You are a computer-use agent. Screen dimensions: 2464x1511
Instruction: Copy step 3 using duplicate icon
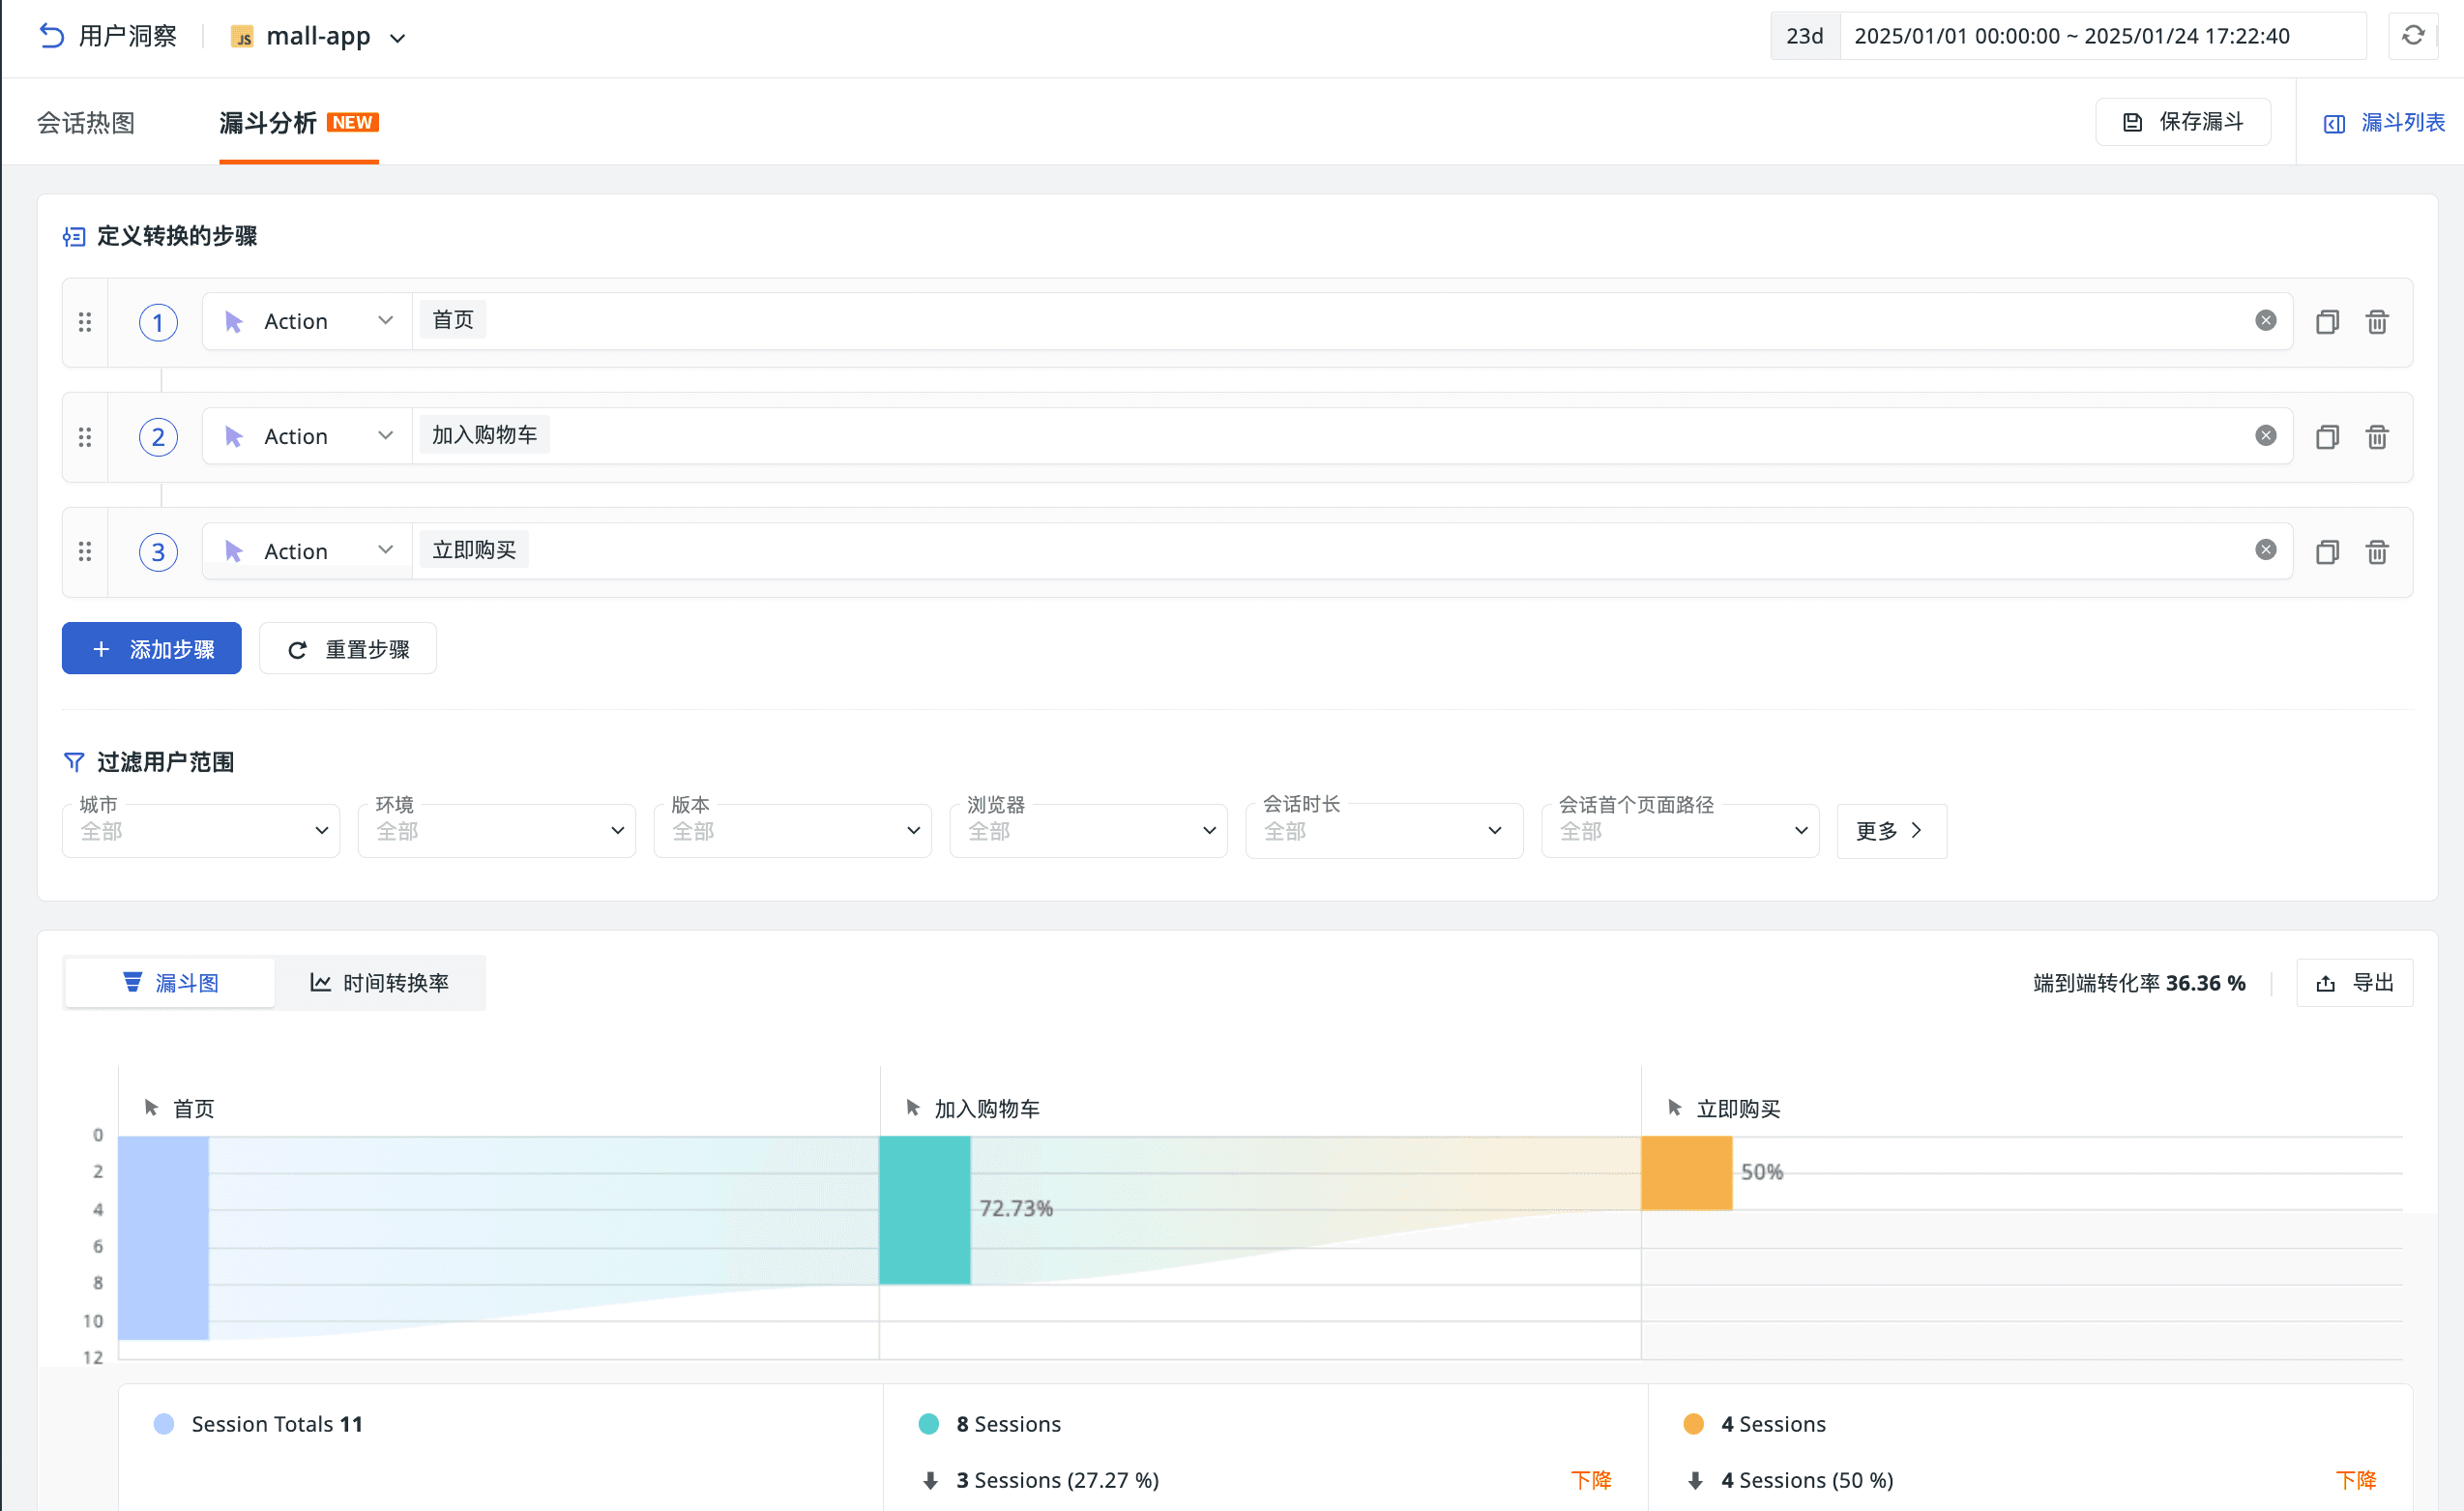point(2326,552)
